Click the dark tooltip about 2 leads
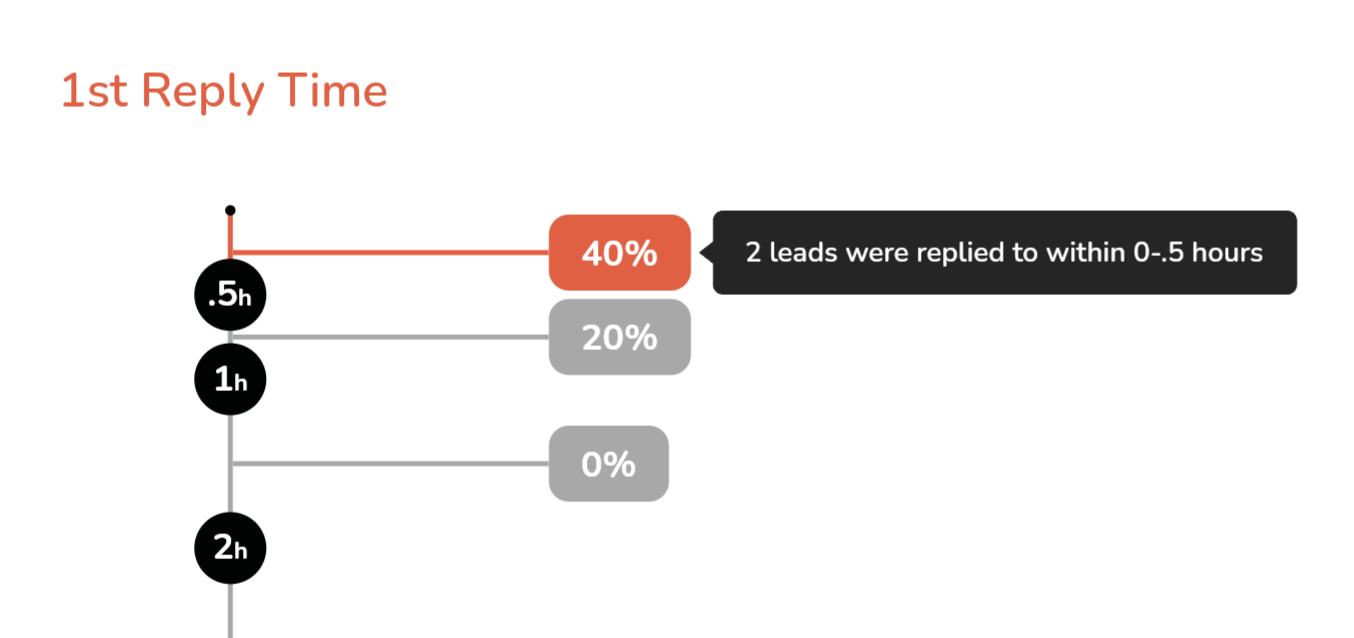Screen dimensions: 1354x638 point(1004,253)
